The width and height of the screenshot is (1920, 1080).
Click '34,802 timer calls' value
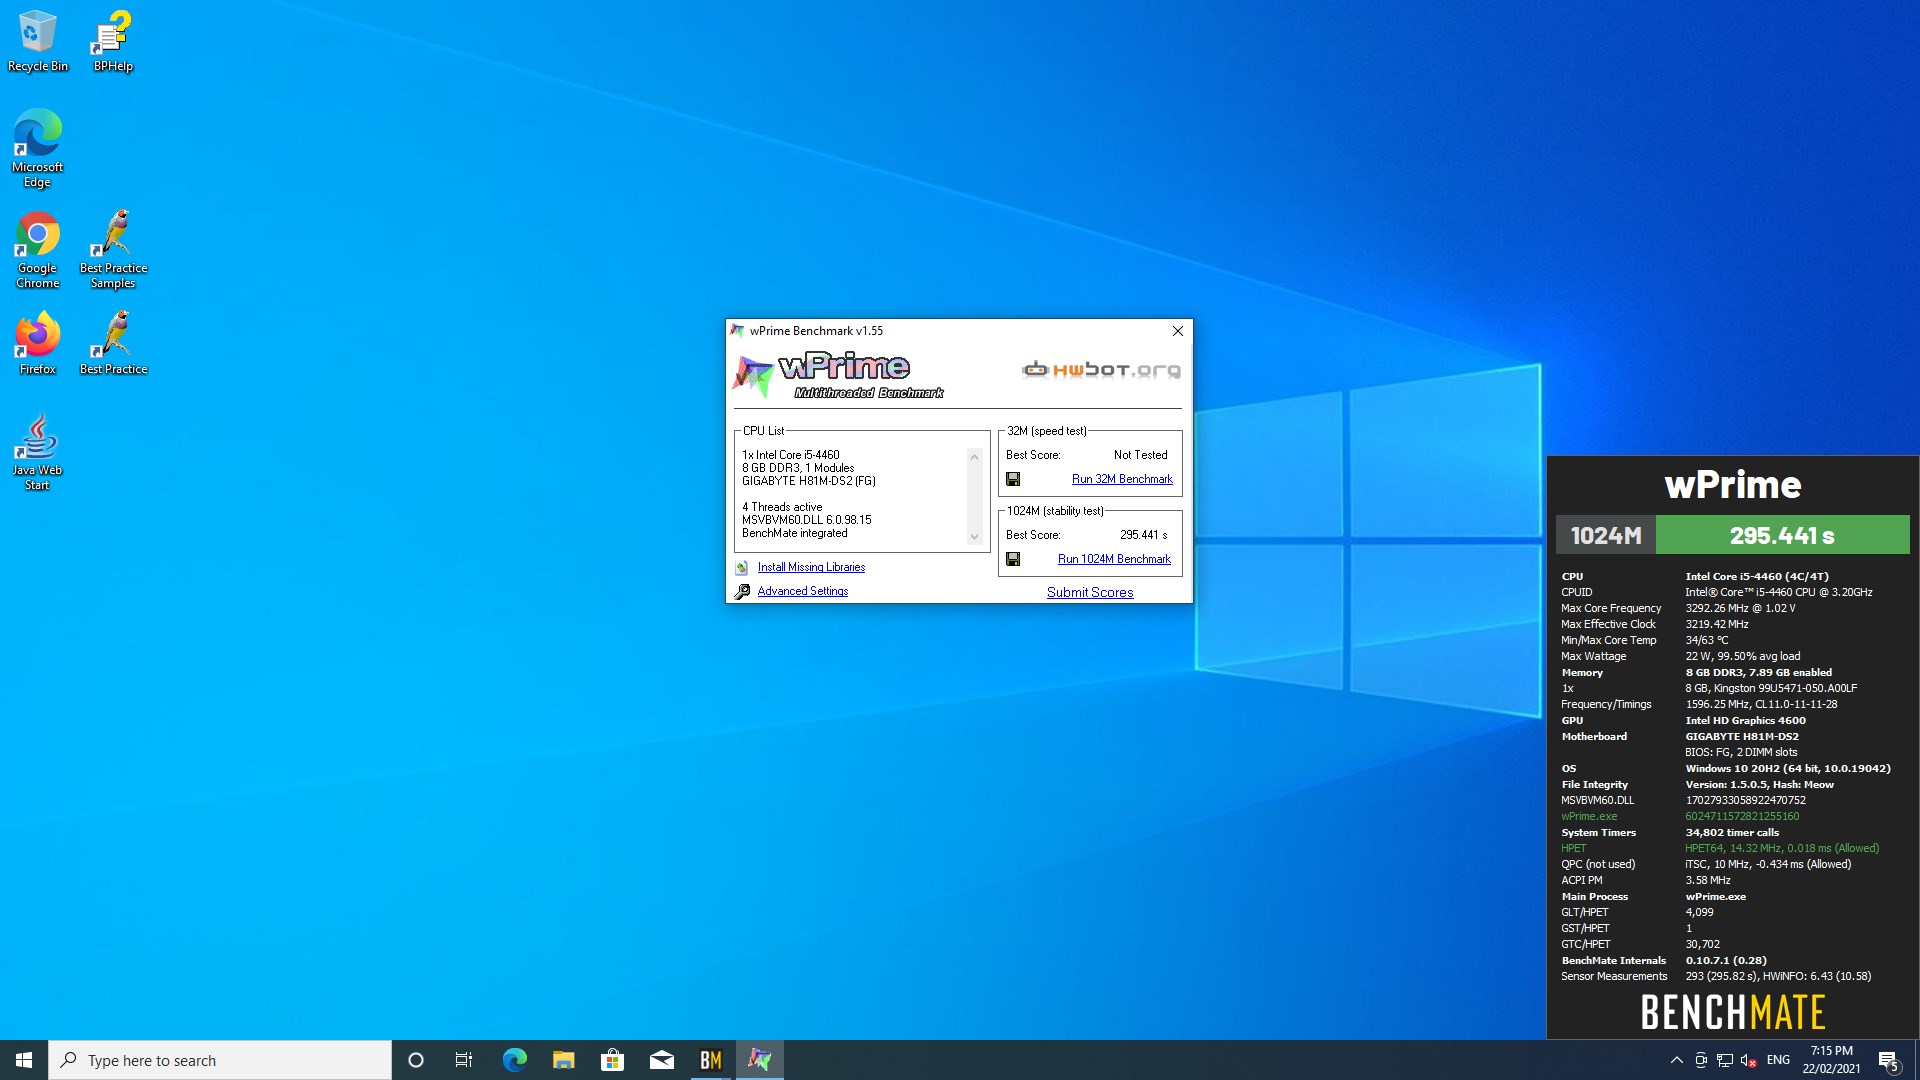(1732, 832)
